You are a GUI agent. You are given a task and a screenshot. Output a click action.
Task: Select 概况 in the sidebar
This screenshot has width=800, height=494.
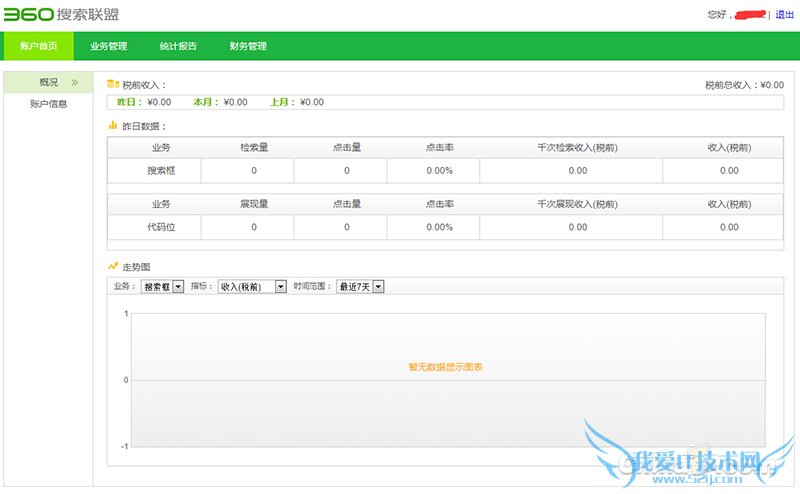(x=48, y=82)
